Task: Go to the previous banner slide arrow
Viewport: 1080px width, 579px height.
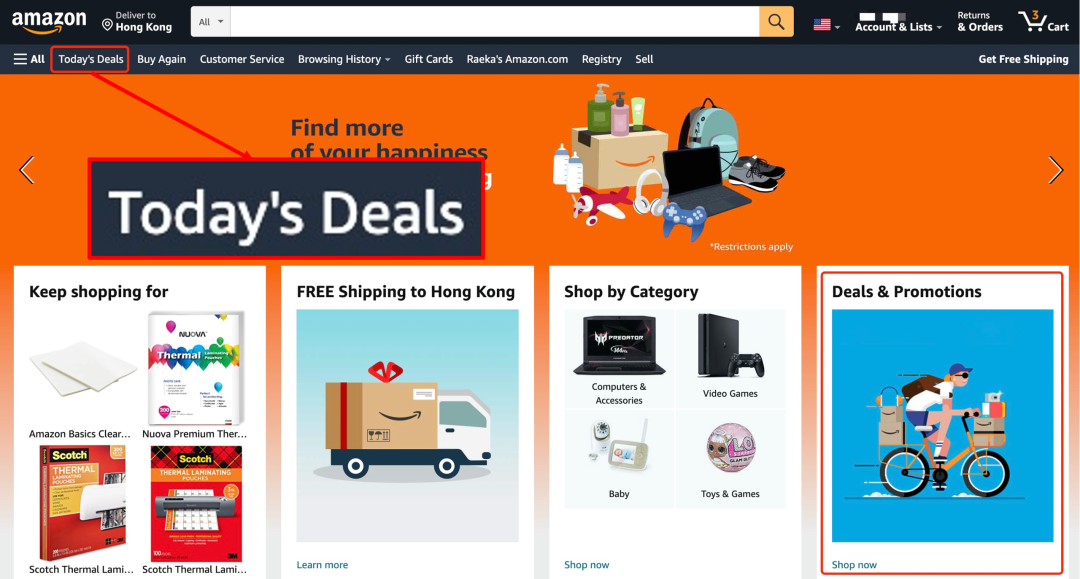Action: click(27, 170)
